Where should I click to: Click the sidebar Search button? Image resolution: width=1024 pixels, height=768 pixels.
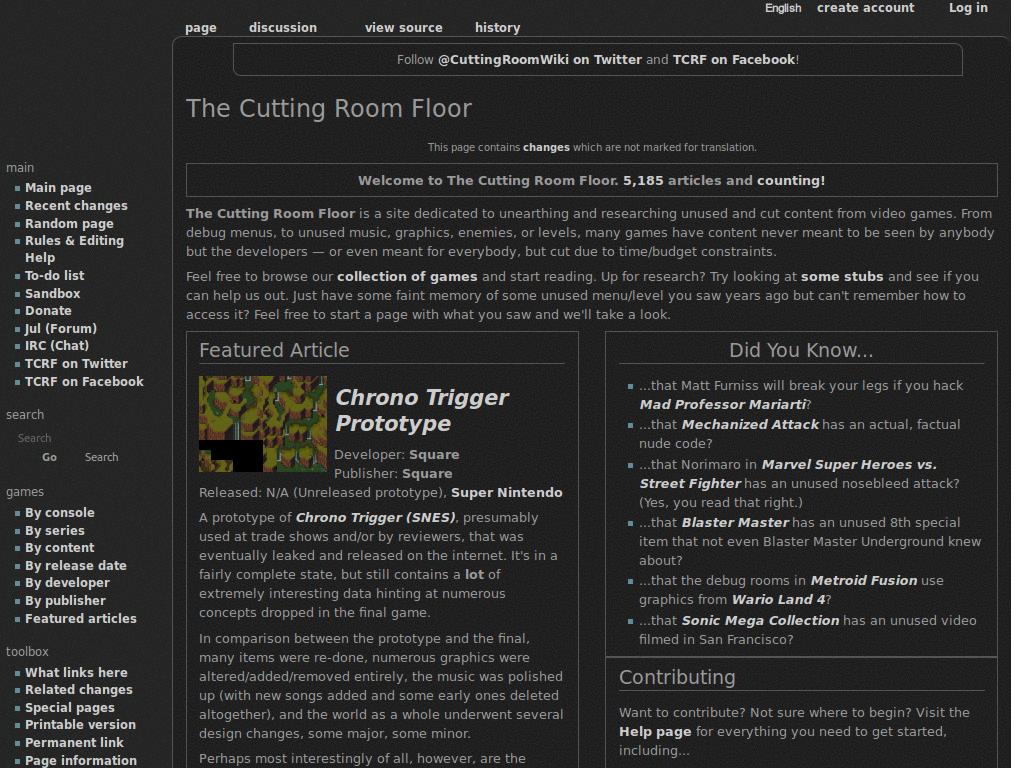[101, 457]
